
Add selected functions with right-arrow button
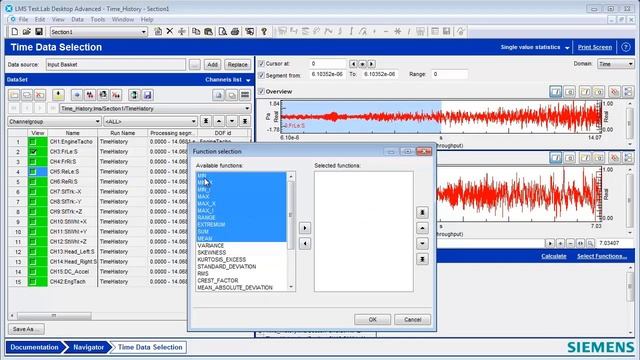(305, 228)
